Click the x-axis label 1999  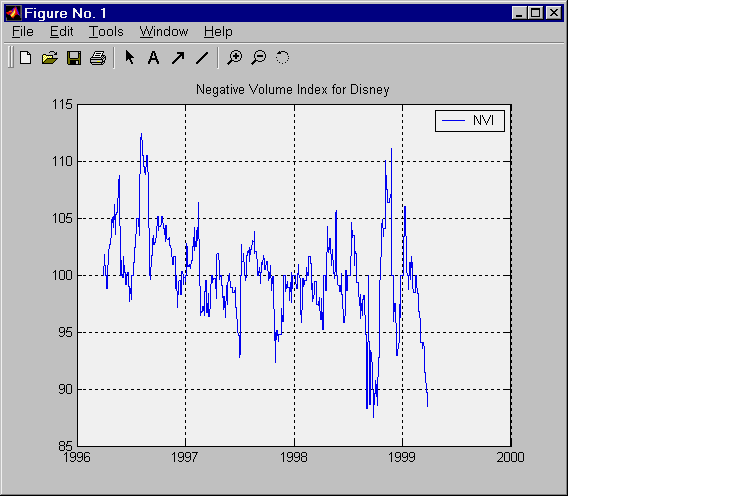402,457
